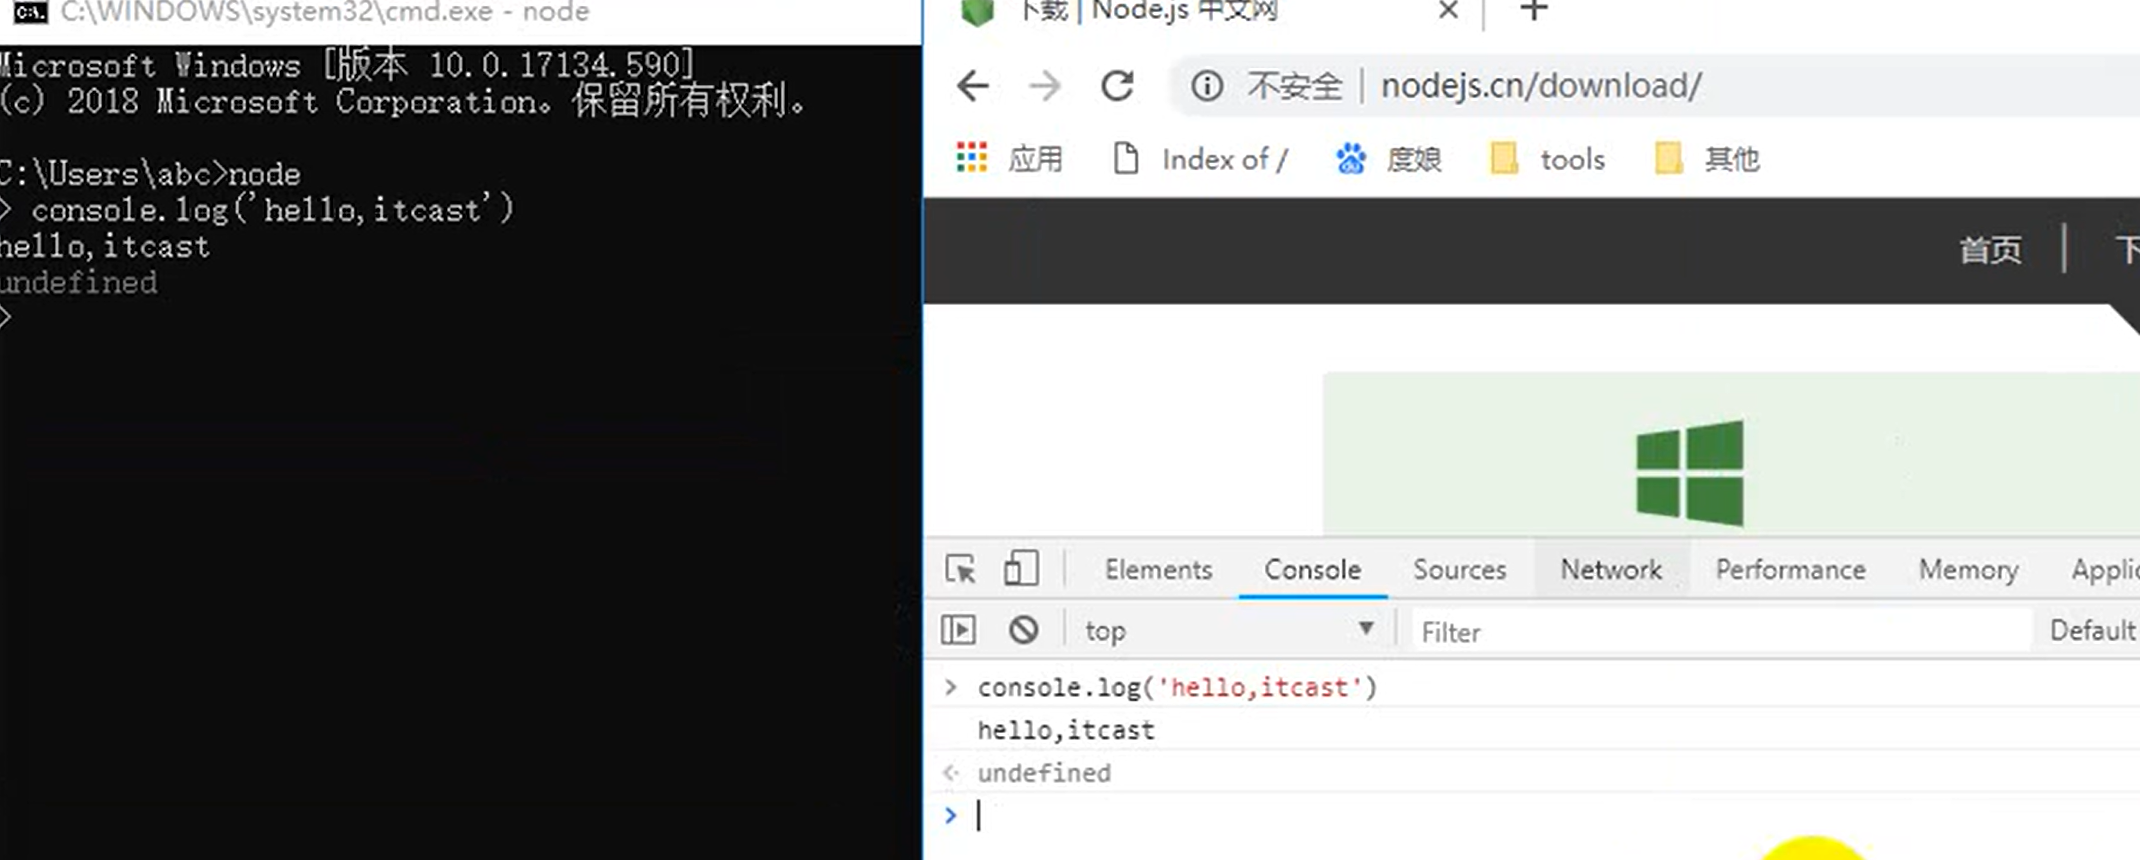Close the Node.js 中文网 tab
This screenshot has height=860, width=2140.
click(1447, 11)
